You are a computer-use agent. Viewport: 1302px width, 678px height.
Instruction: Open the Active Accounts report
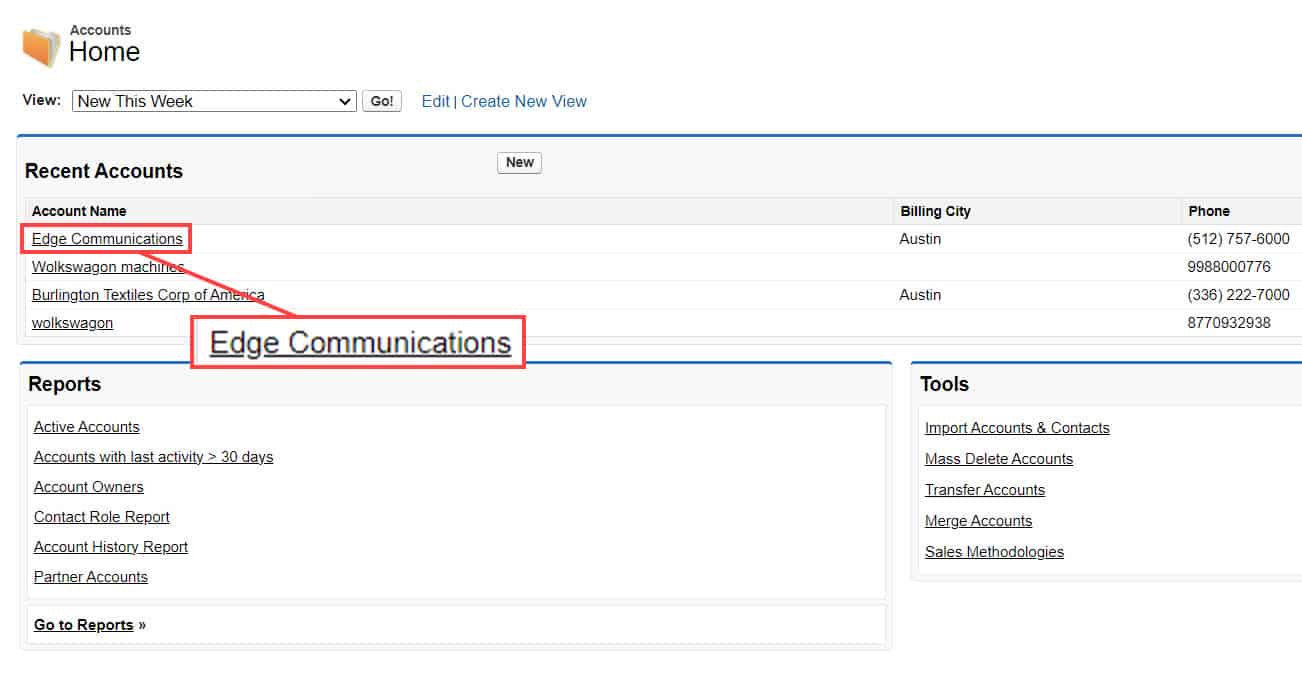click(x=86, y=427)
